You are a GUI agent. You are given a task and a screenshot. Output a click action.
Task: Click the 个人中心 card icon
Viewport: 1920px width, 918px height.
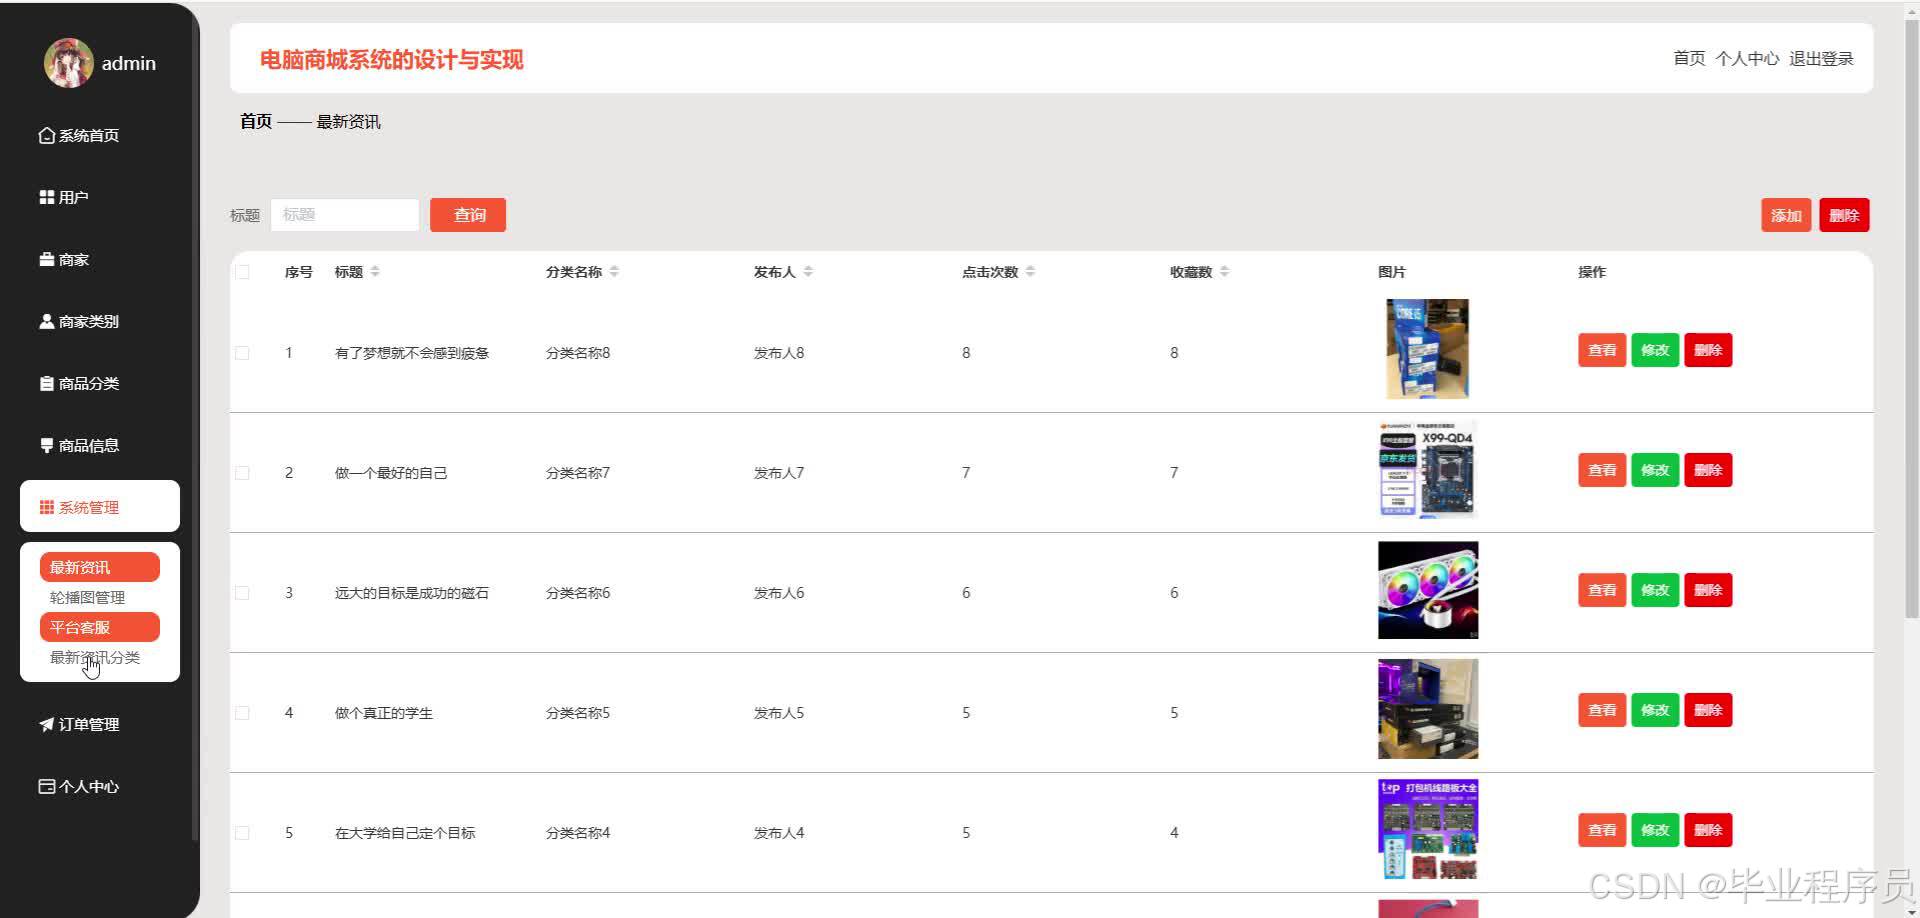[46, 786]
